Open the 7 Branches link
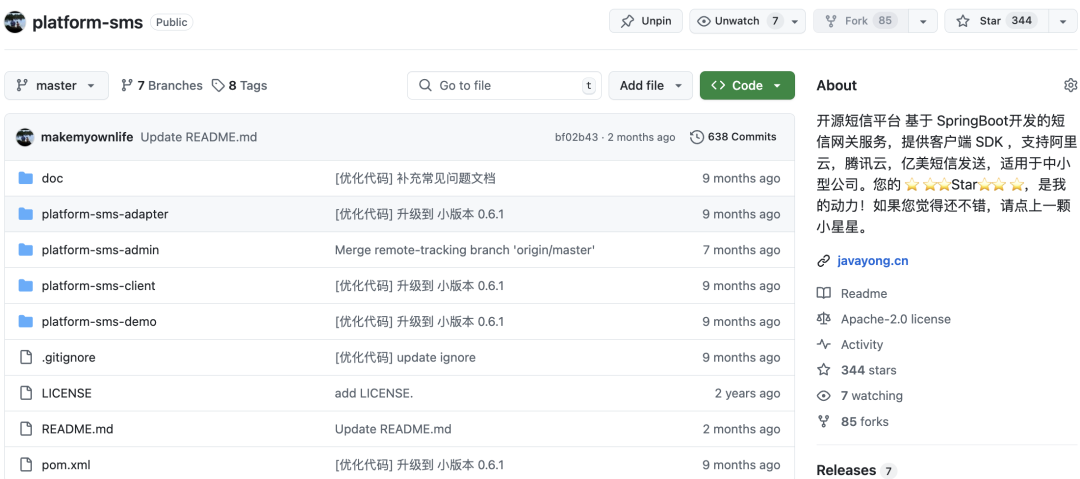 click(162, 85)
